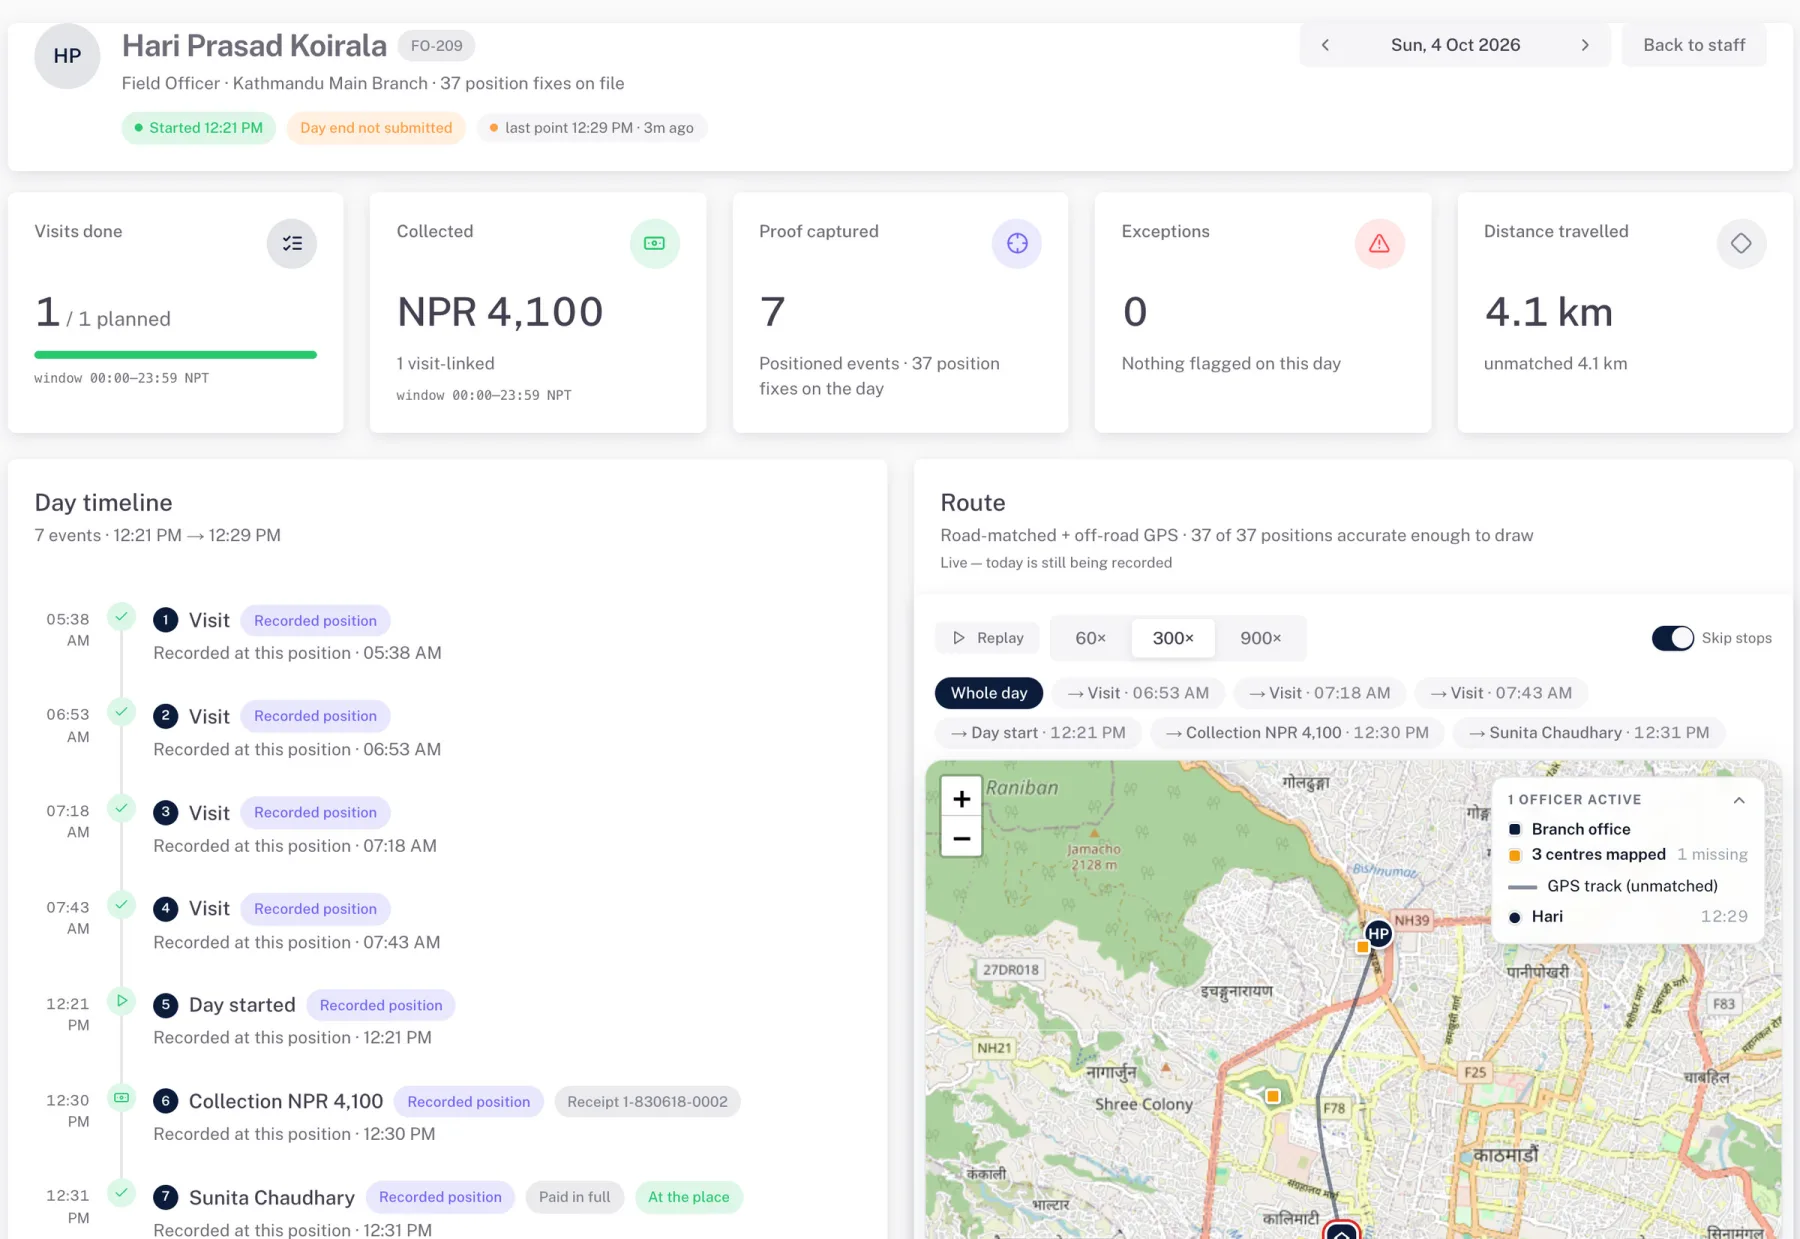Click the Day end not submitted badge
Viewport: 1800px width, 1239px height.
coord(376,128)
